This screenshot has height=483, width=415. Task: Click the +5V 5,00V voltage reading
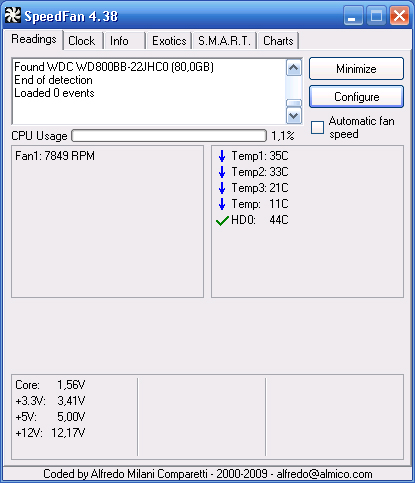pyautogui.click(x=50, y=417)
